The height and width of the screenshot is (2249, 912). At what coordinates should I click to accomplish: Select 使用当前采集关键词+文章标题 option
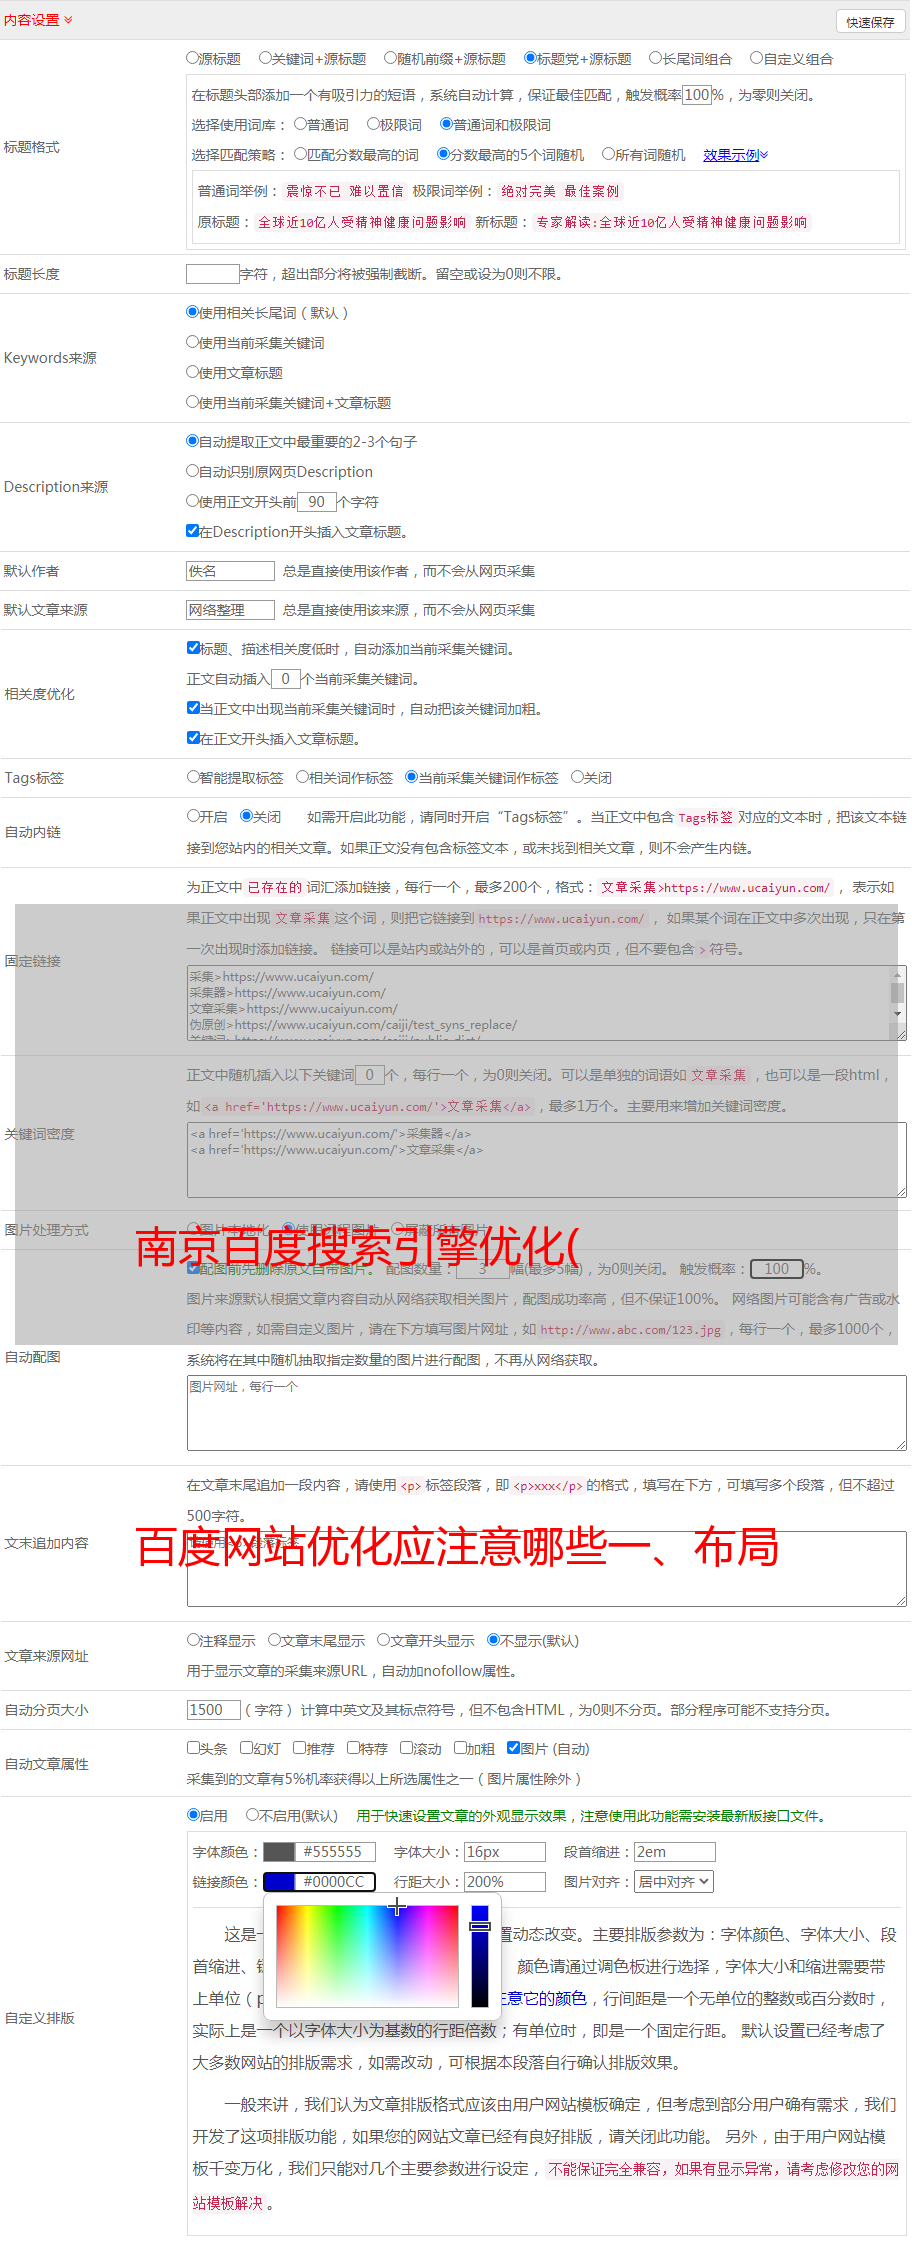193,402
